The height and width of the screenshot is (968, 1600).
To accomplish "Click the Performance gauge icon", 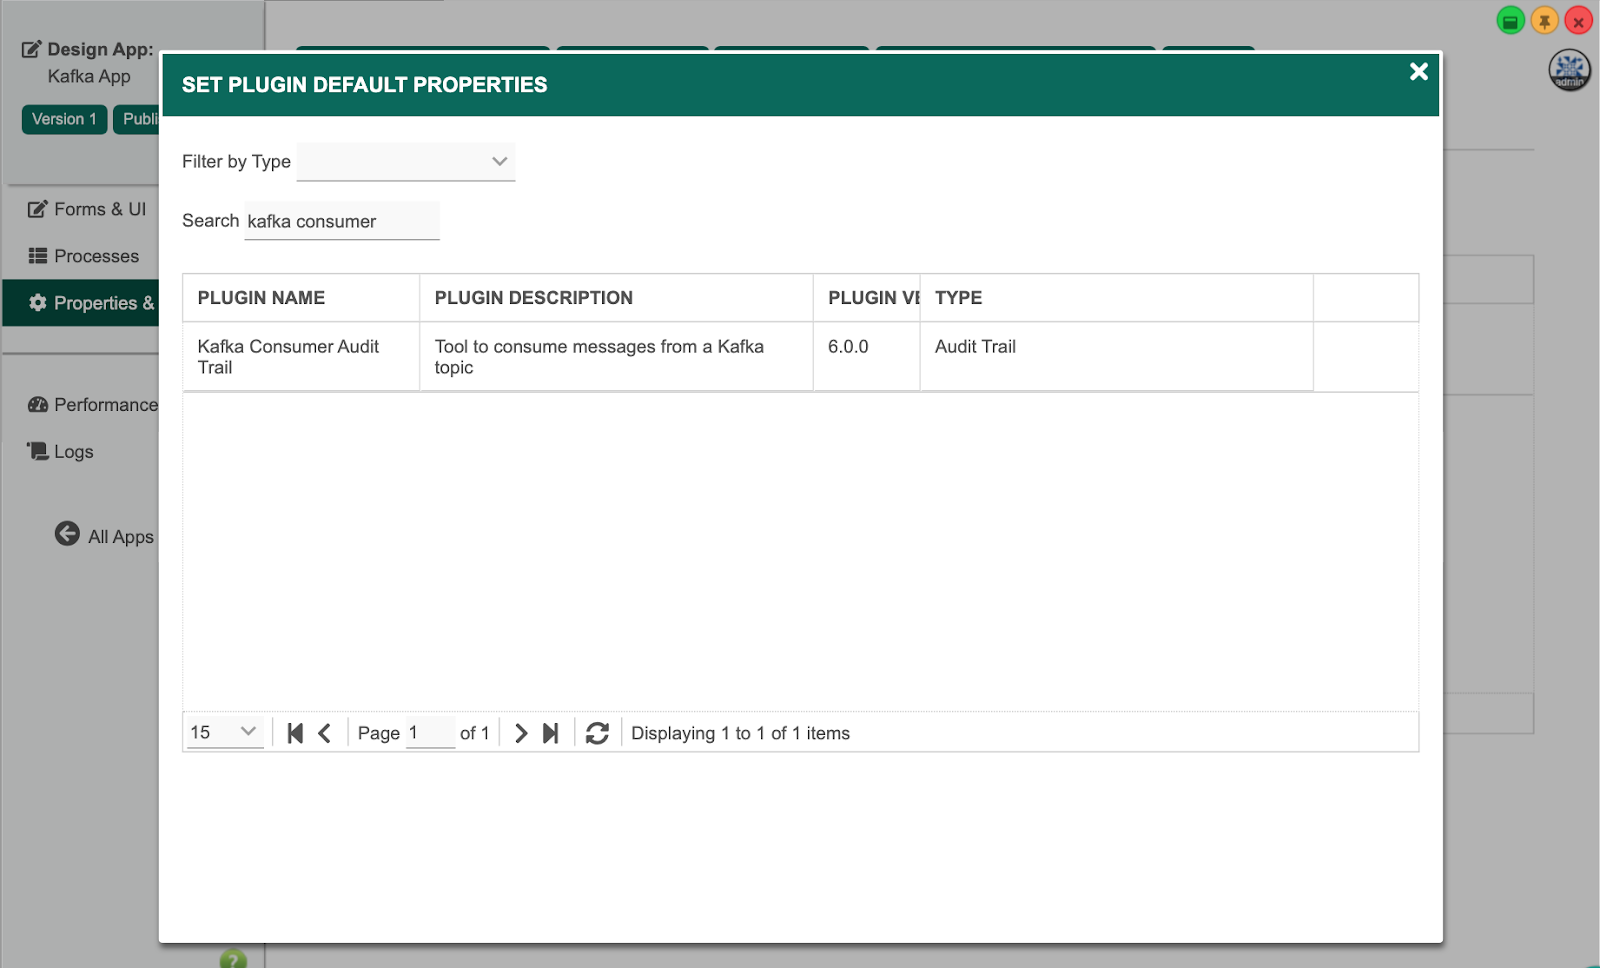I will [38, 405].
